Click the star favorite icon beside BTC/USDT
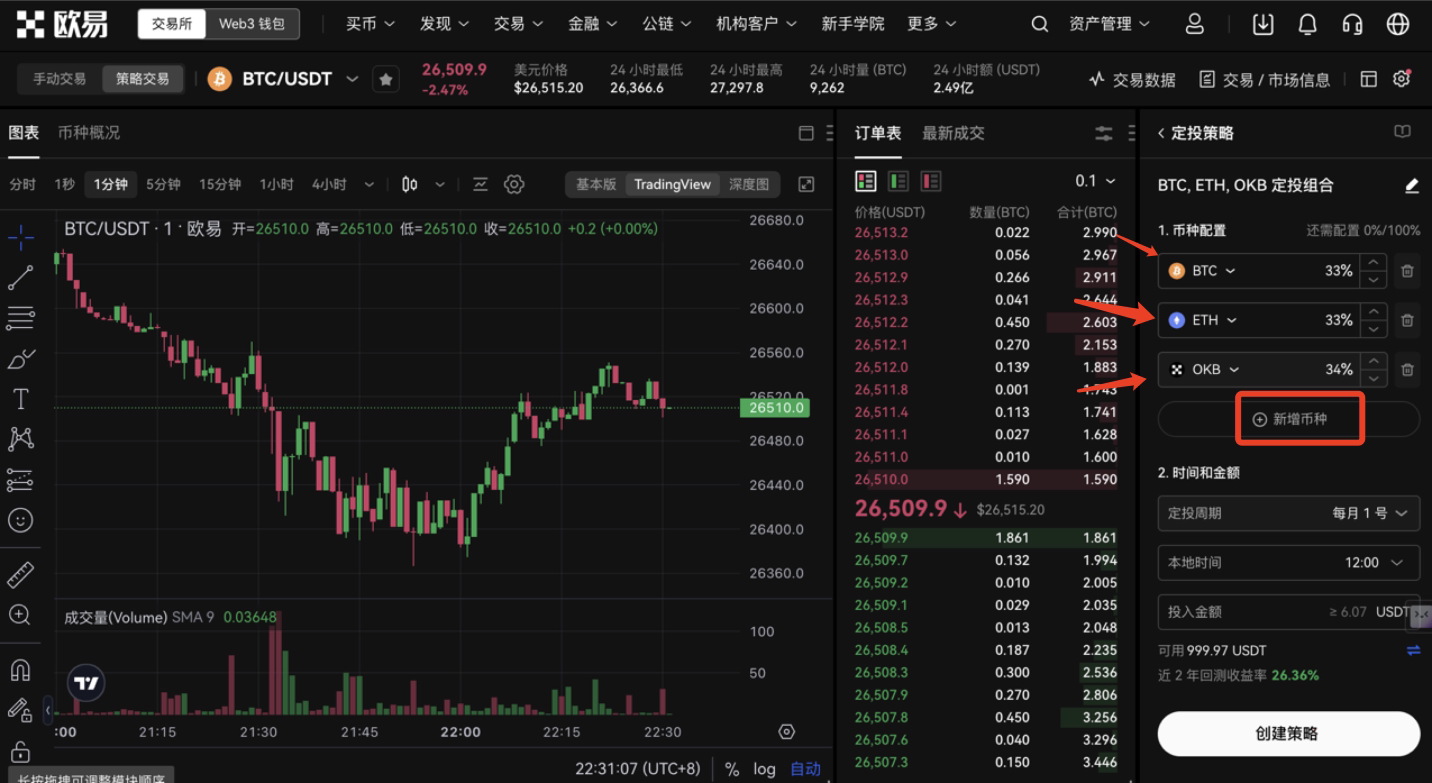This screenshot has height=783, width=1432. [x=386, y=79]
